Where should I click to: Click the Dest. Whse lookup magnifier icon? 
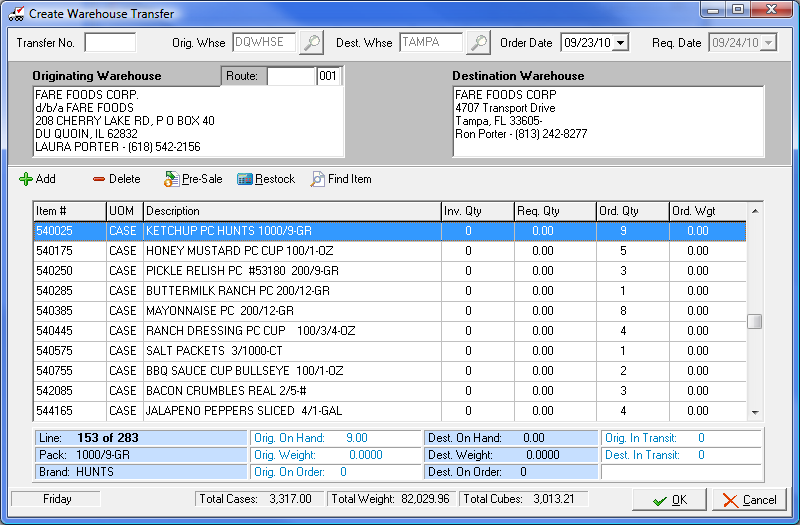click(479, 42)
